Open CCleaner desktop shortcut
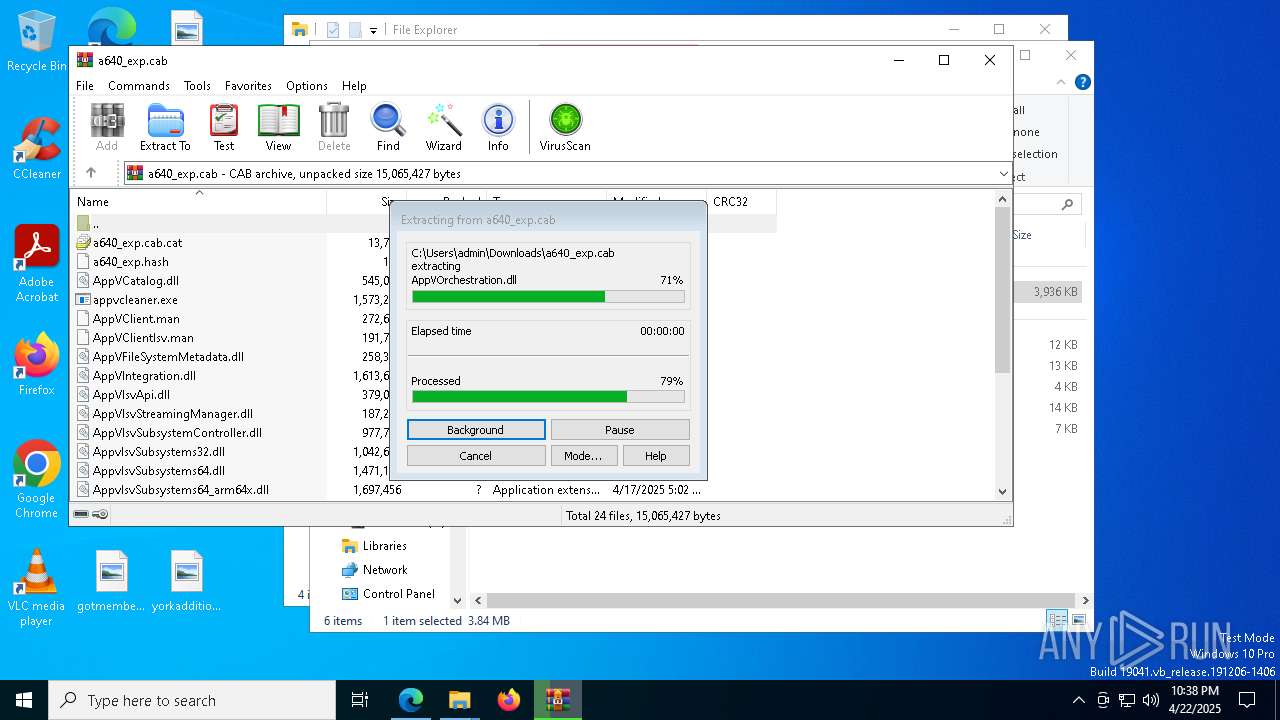 37,148
